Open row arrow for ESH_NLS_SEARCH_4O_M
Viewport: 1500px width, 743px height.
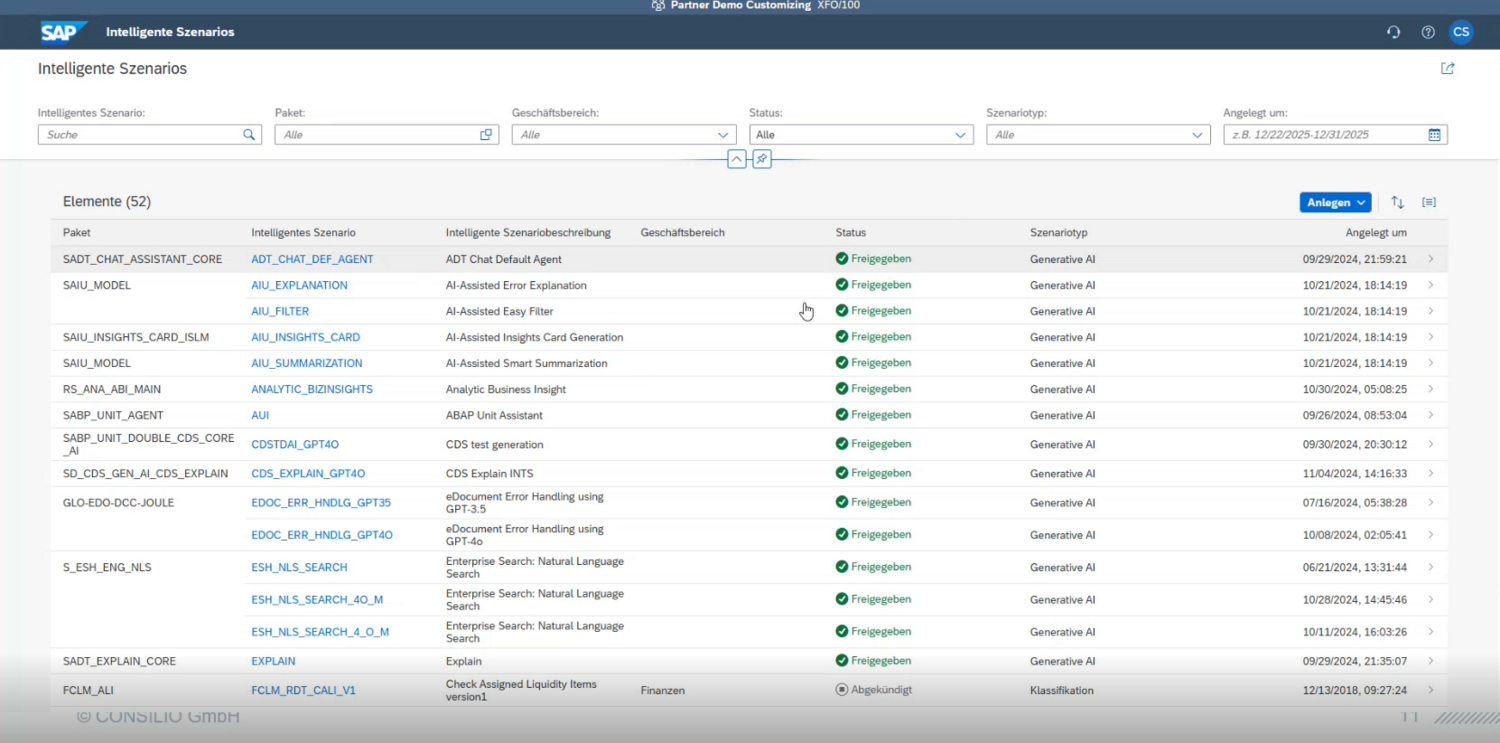pyautogui.click(x=1431, y=599)
